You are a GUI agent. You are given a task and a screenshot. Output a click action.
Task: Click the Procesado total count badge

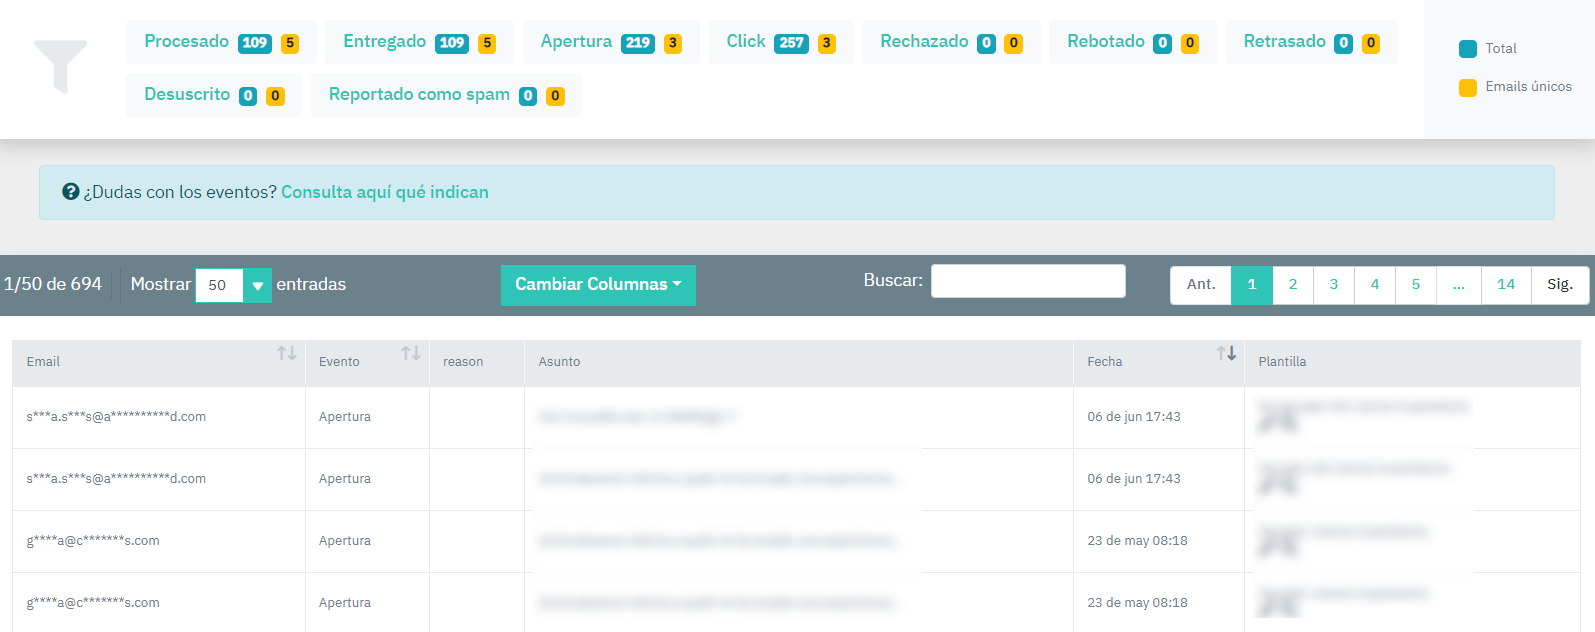pos(255,43)
